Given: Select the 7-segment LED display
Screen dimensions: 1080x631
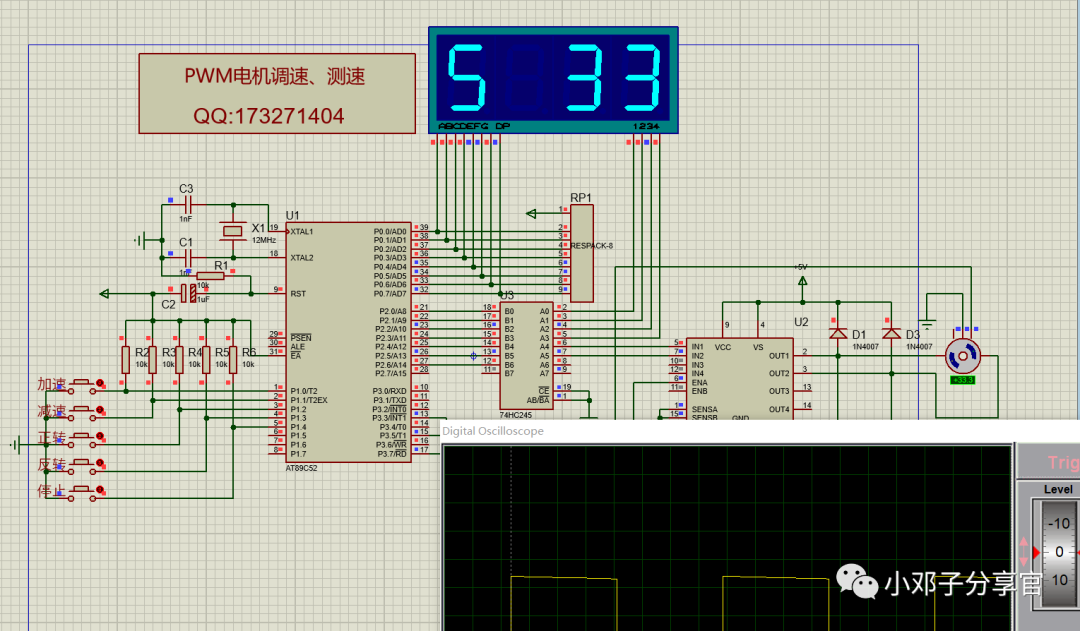Looking at the screenshot, I should [553, 80].
